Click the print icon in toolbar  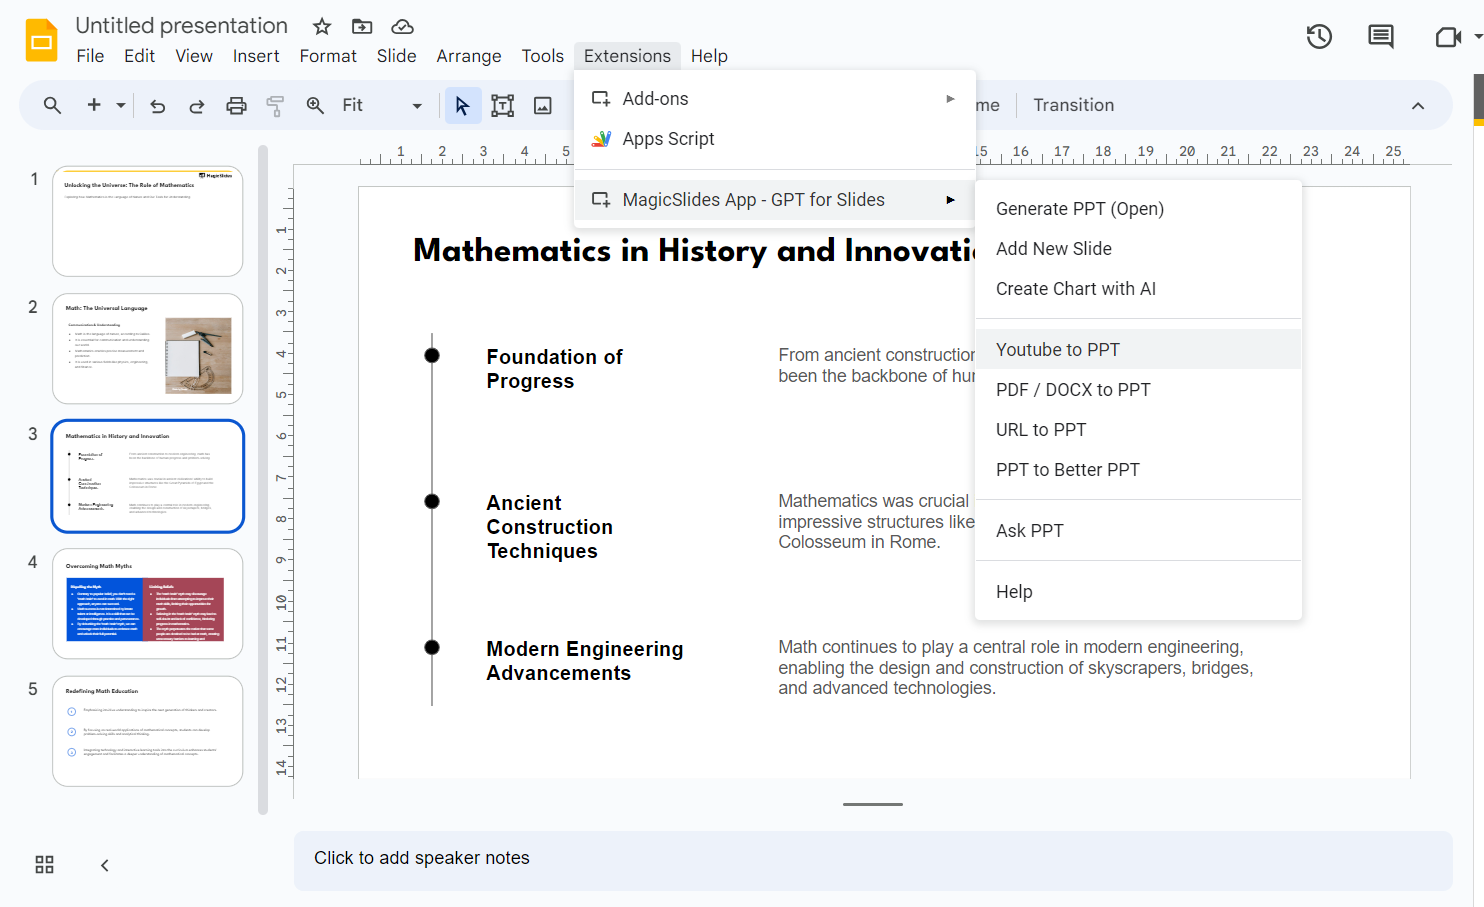(236, 105)
